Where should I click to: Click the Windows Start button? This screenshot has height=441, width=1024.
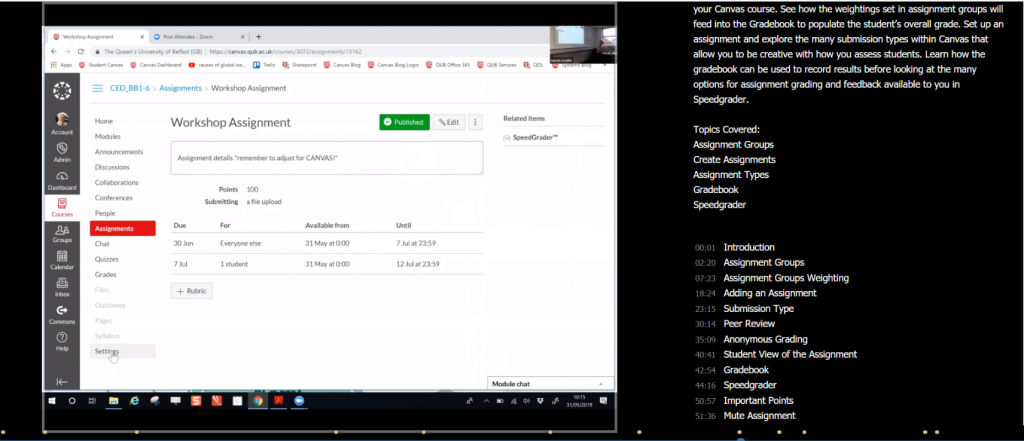[53, 400]
